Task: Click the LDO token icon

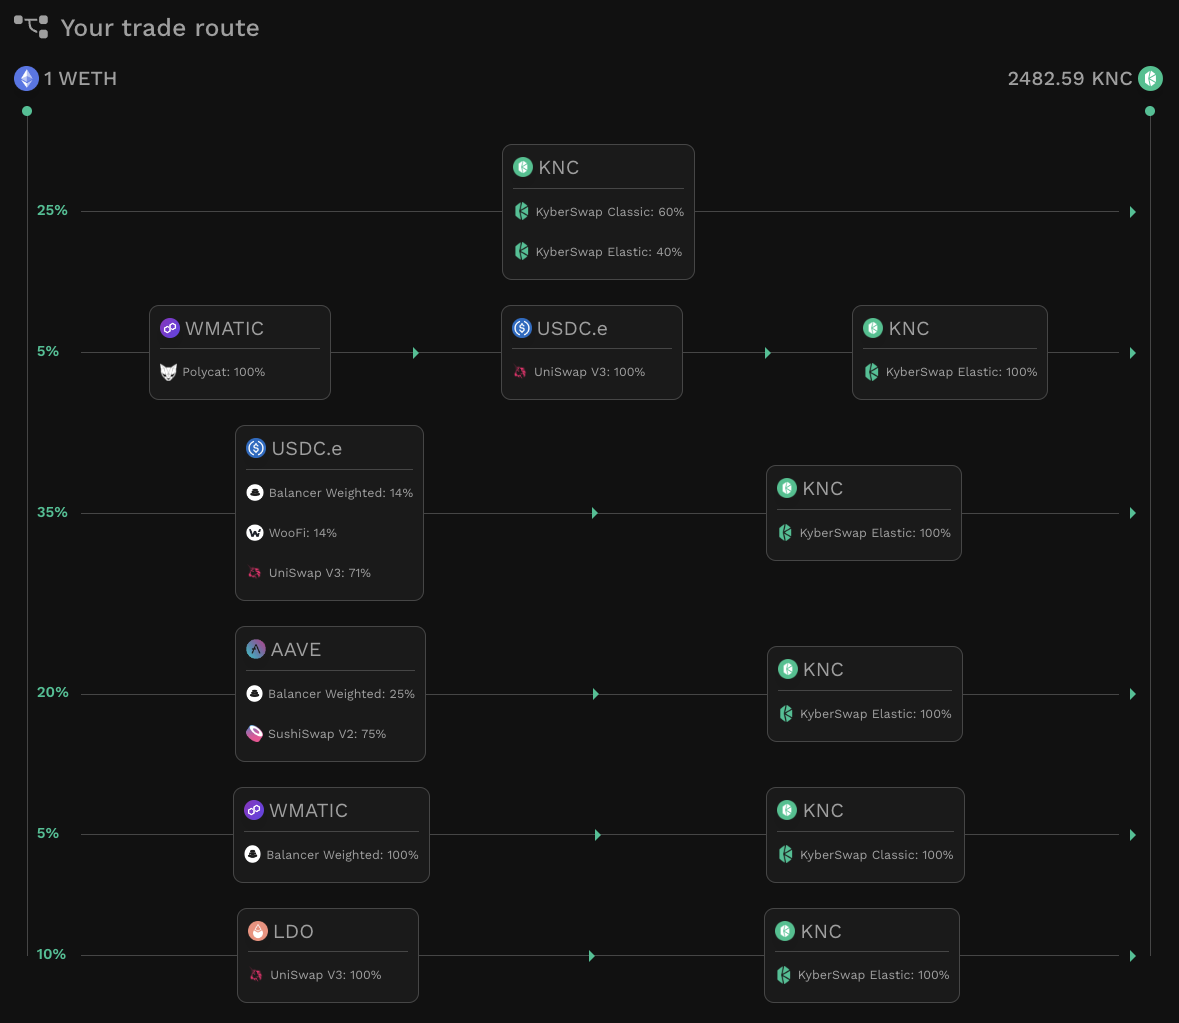Action: [x=258, y=931]
